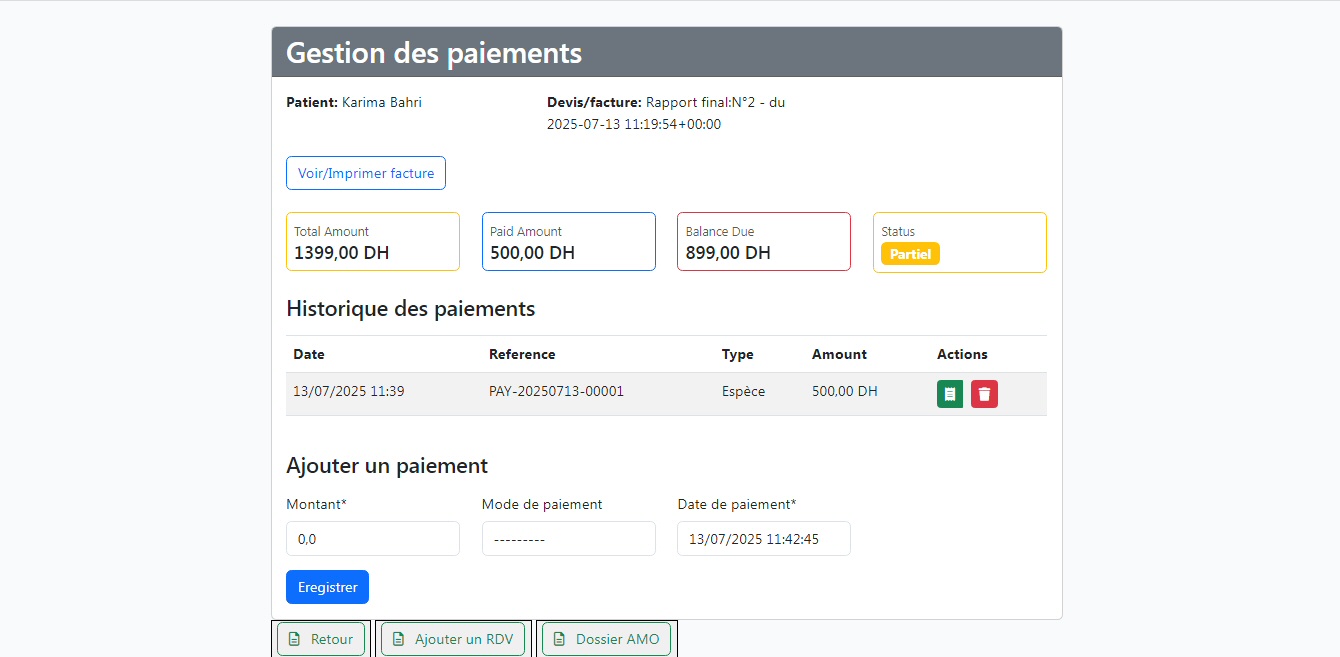The height and width of the screenshot is (657, 1340).
Task: Click the Date de paiement field
Action: (764, 538)
